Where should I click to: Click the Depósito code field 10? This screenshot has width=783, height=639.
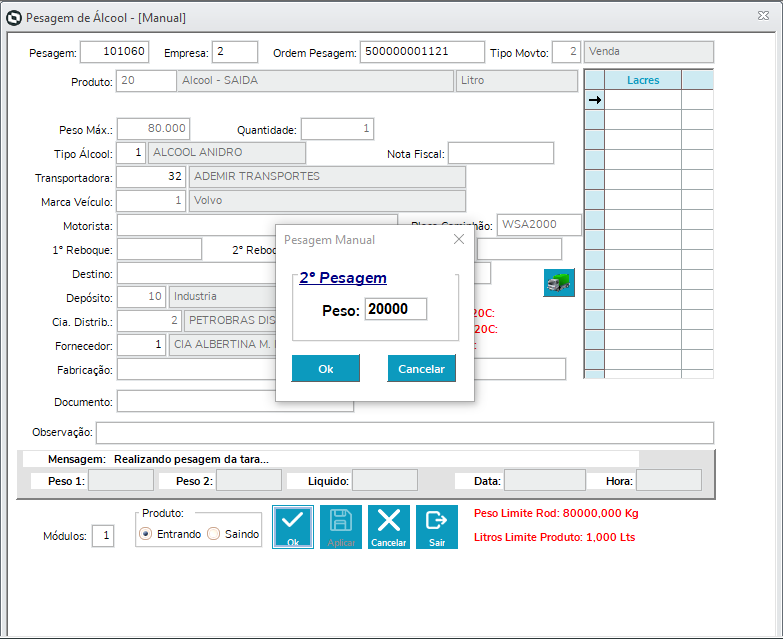(x=142, y=297)
